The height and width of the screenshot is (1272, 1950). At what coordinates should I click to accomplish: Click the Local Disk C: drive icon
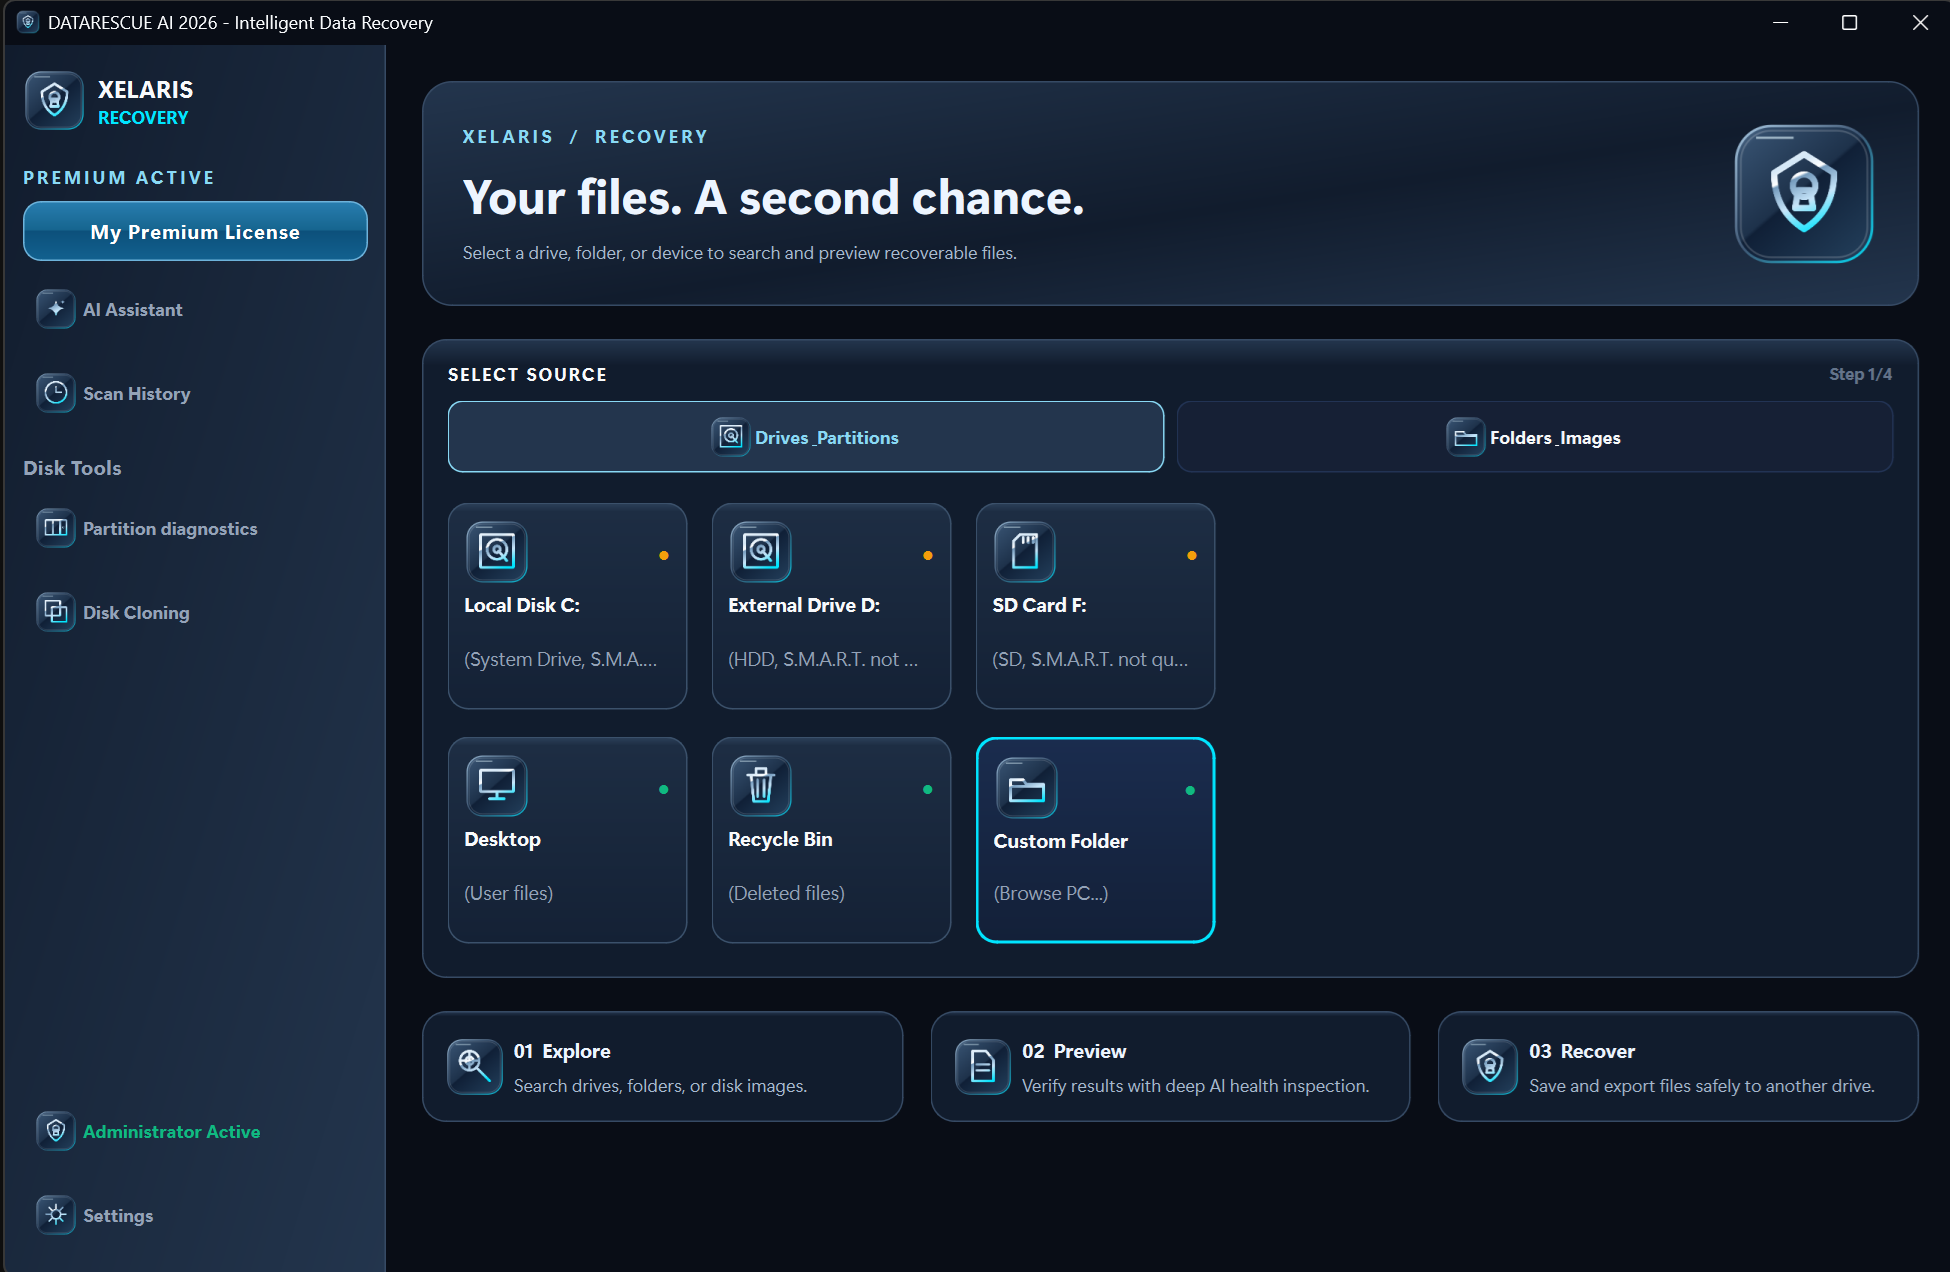tap(497, 551)
